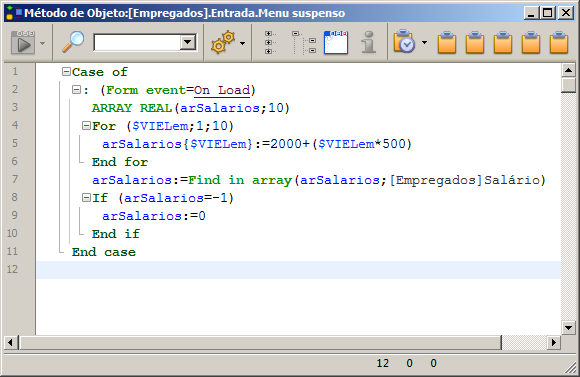Click the clipboard history clock icon
This screenshot has width=580, height=377.
pyautogui.click(x=404, y=41)
